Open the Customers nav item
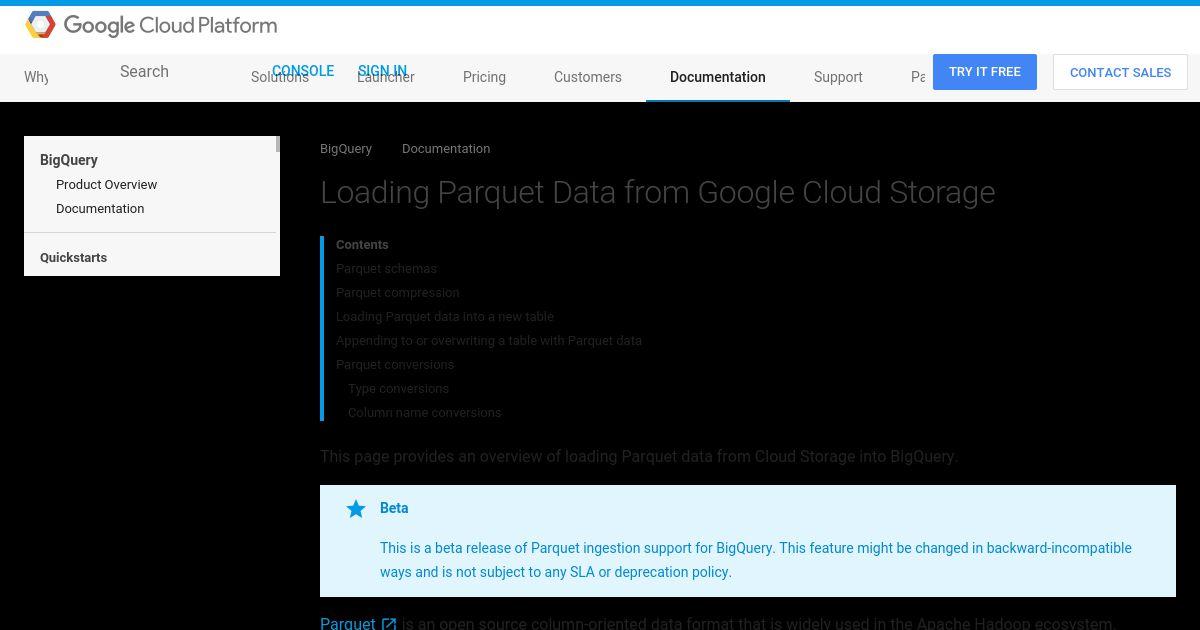The width and height of the screenshot is (1200, 630). click(x=588, y=77)
